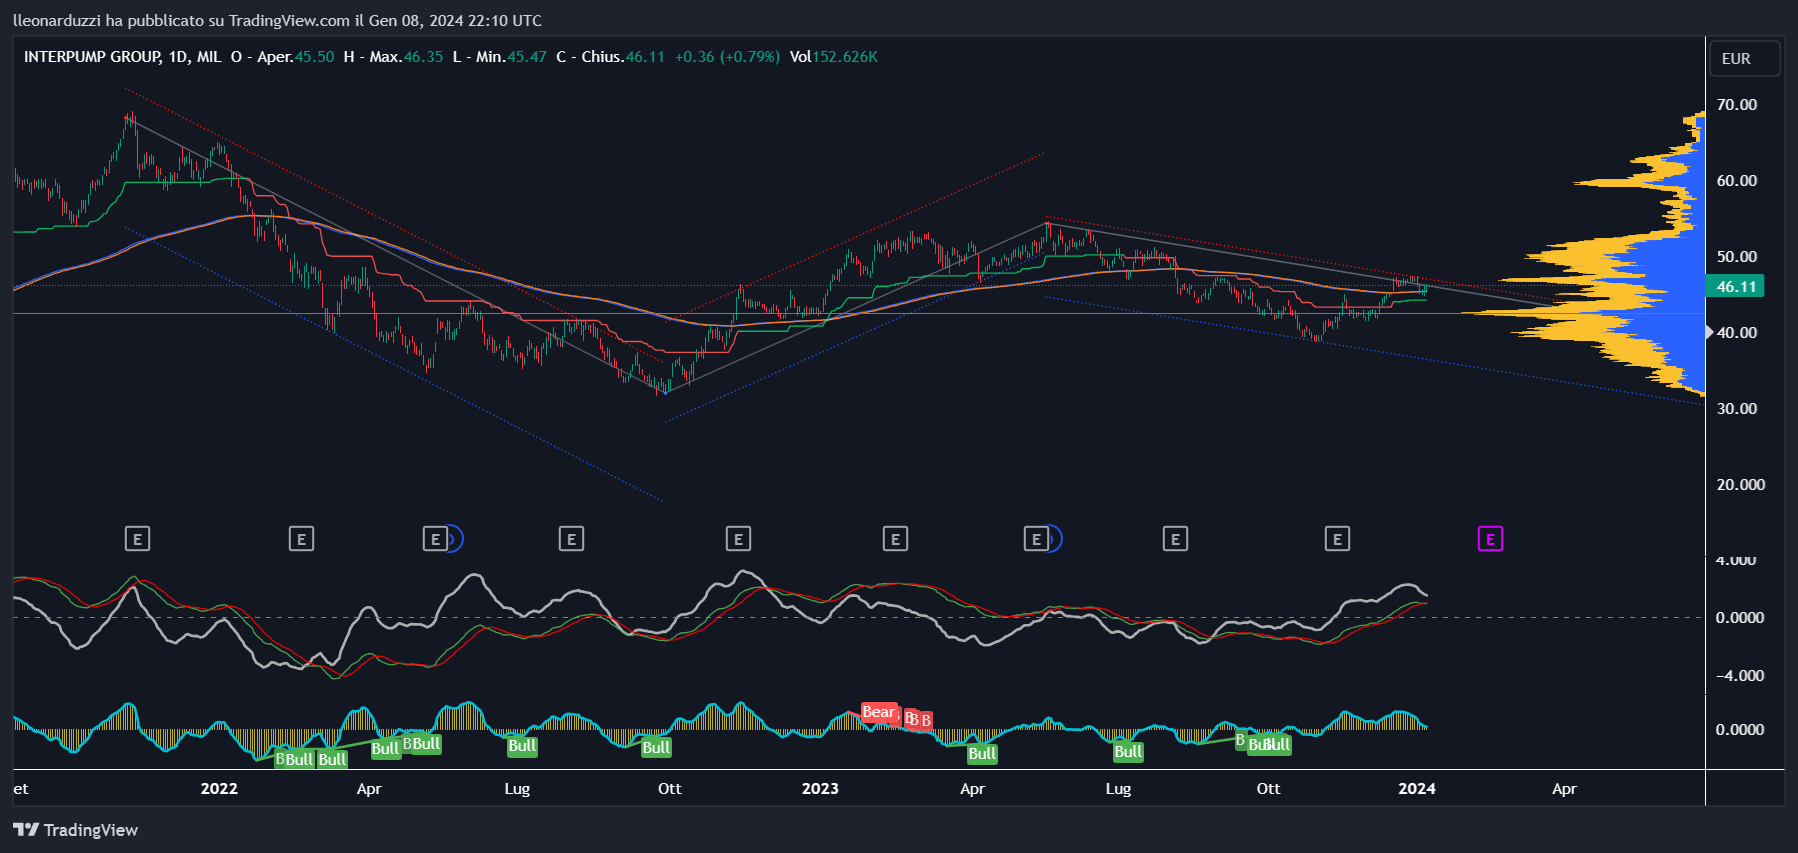Click the -4.000 oscillator axis label
Image resolution: width=1798 pixels, height=853 pixels.
[x=1740, y=675]
